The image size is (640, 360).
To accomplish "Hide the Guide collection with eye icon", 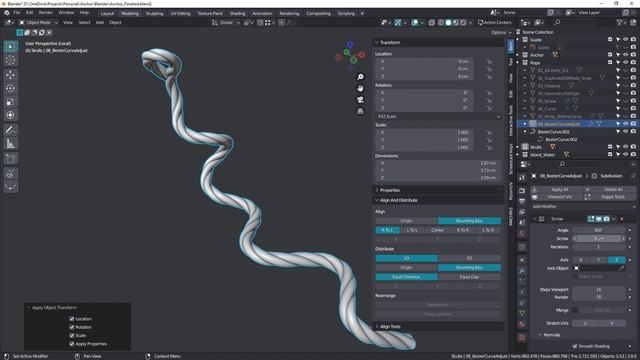I will [625, 40].
